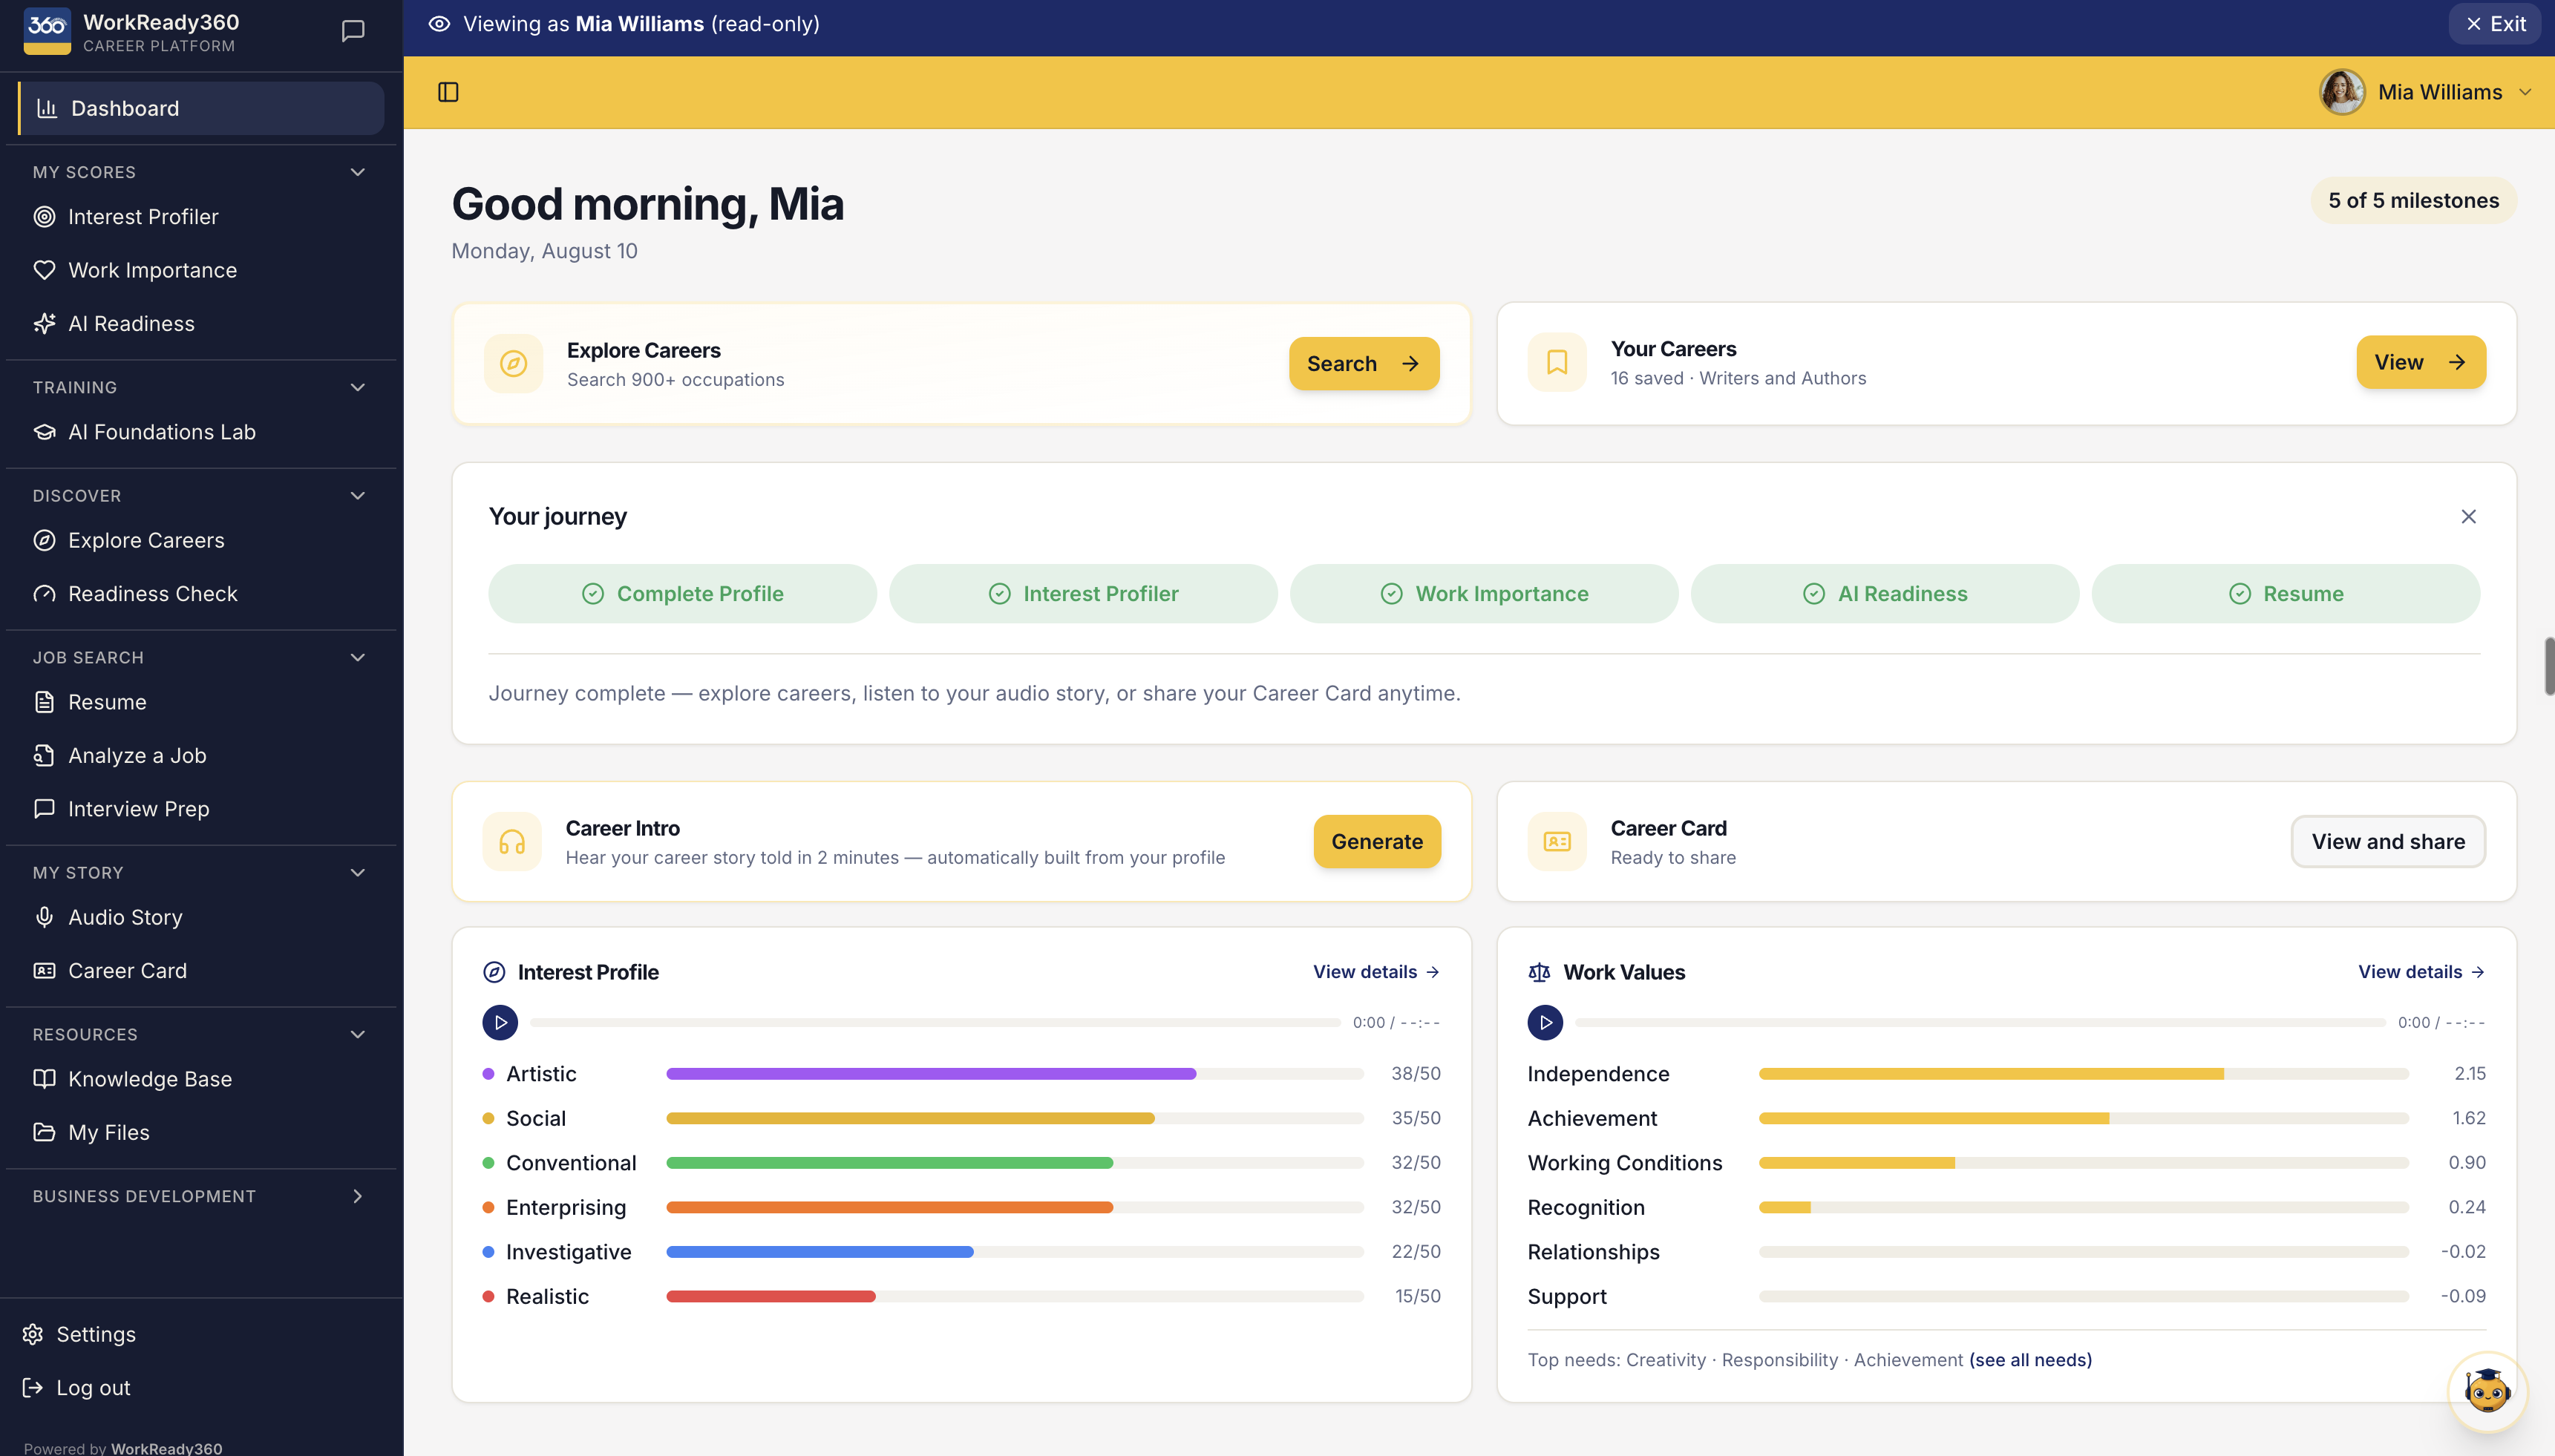Open Interest Profile View details link
The image size is (2555, 1456).
tap(1376, 972)
